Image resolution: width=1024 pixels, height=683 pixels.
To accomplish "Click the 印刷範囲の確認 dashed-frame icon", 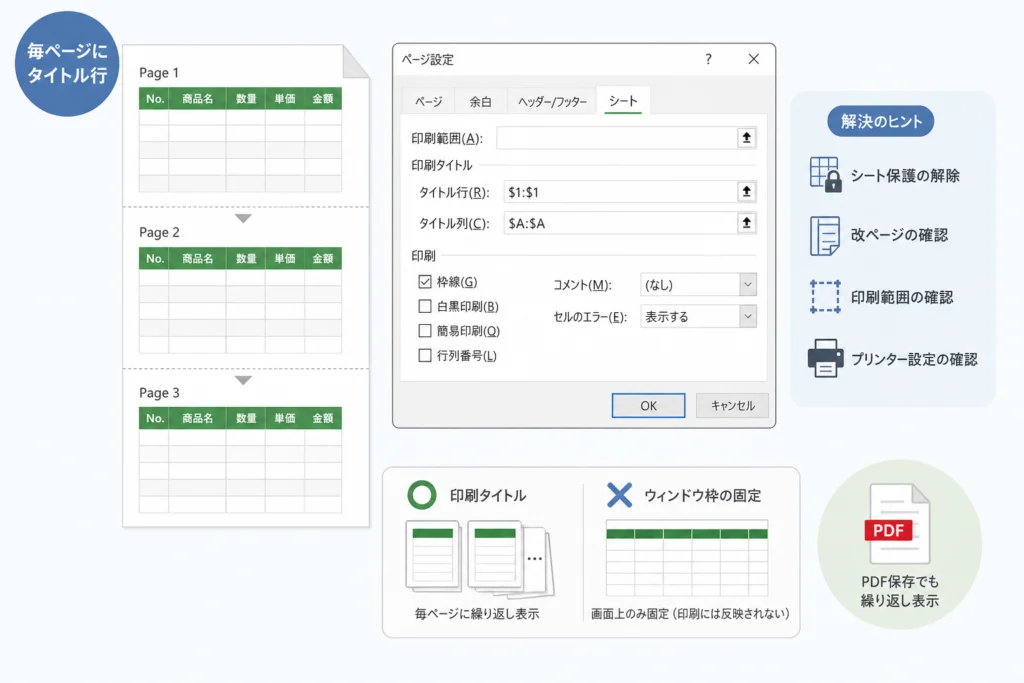I will (x=825, y=297).
